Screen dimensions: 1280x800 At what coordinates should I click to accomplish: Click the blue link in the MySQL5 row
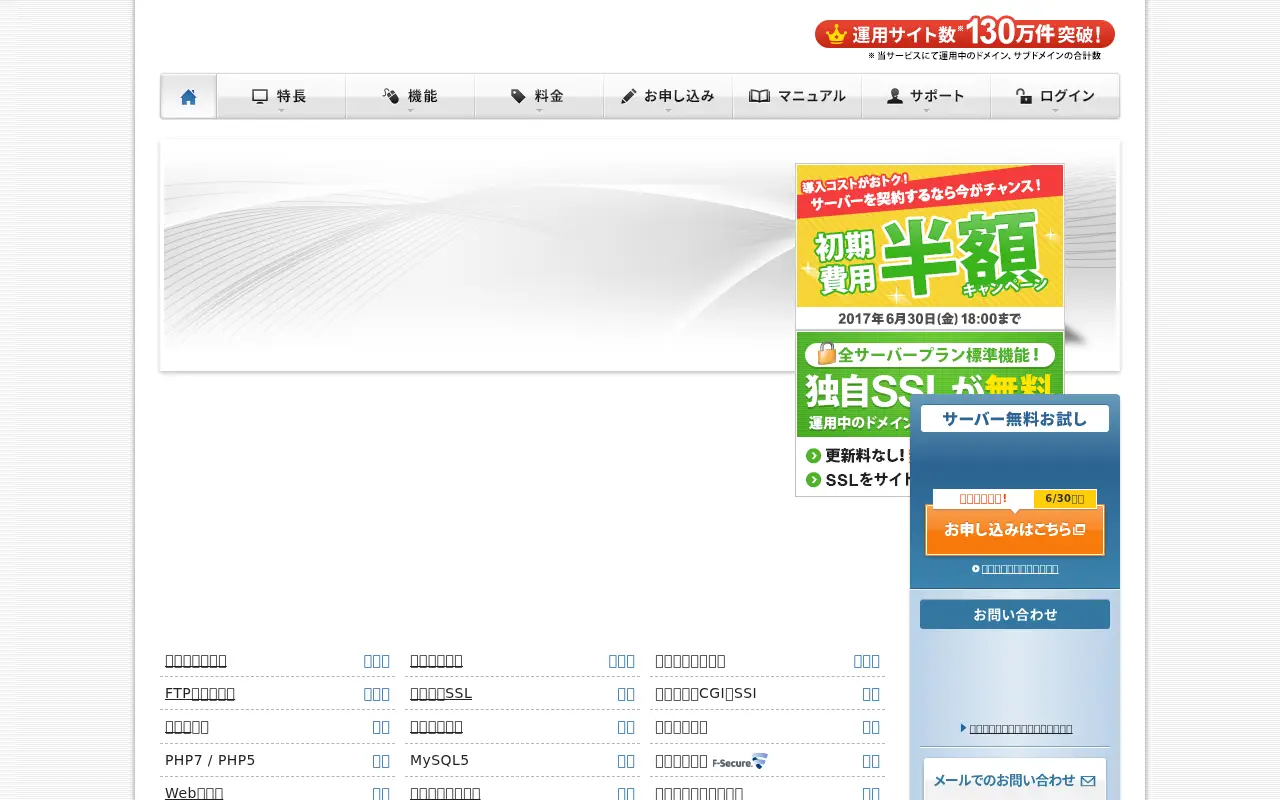click(x=626, y=760)
